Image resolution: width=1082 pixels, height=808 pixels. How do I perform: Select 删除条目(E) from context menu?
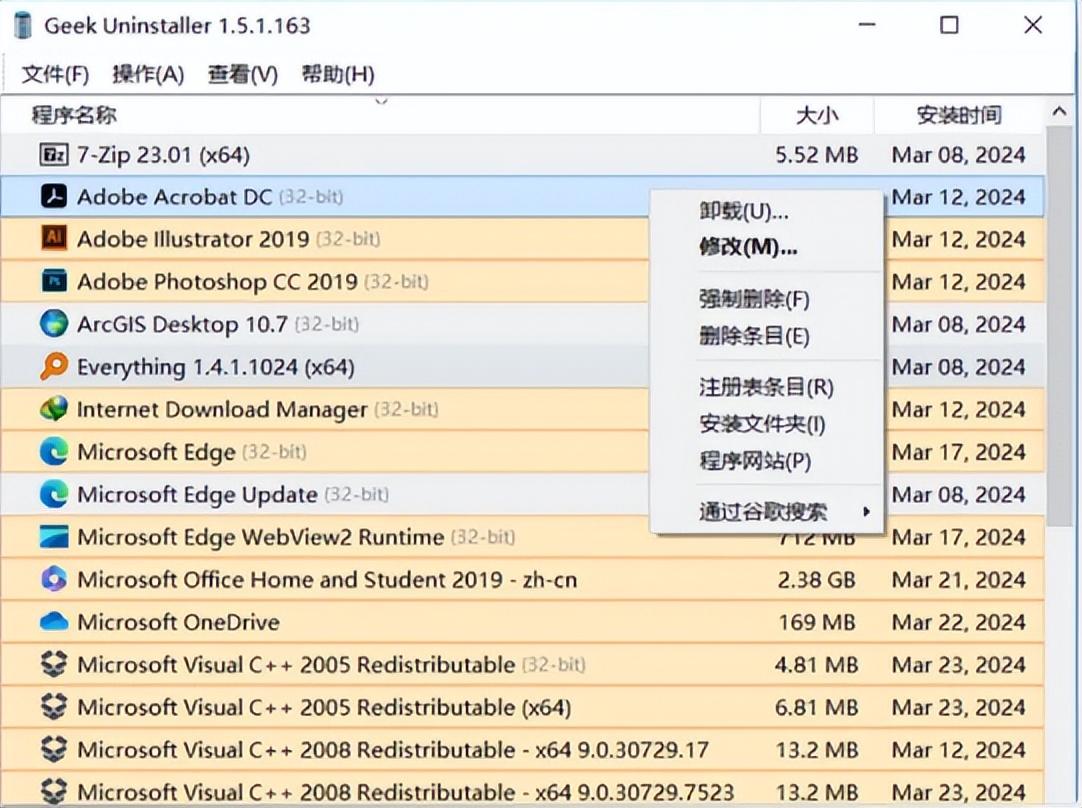[x=754, y=336]
